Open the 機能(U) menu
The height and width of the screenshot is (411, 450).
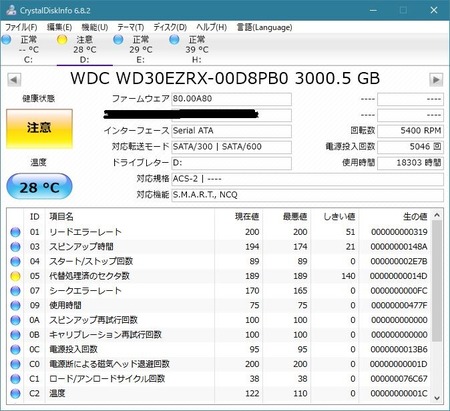pos(95,27)
